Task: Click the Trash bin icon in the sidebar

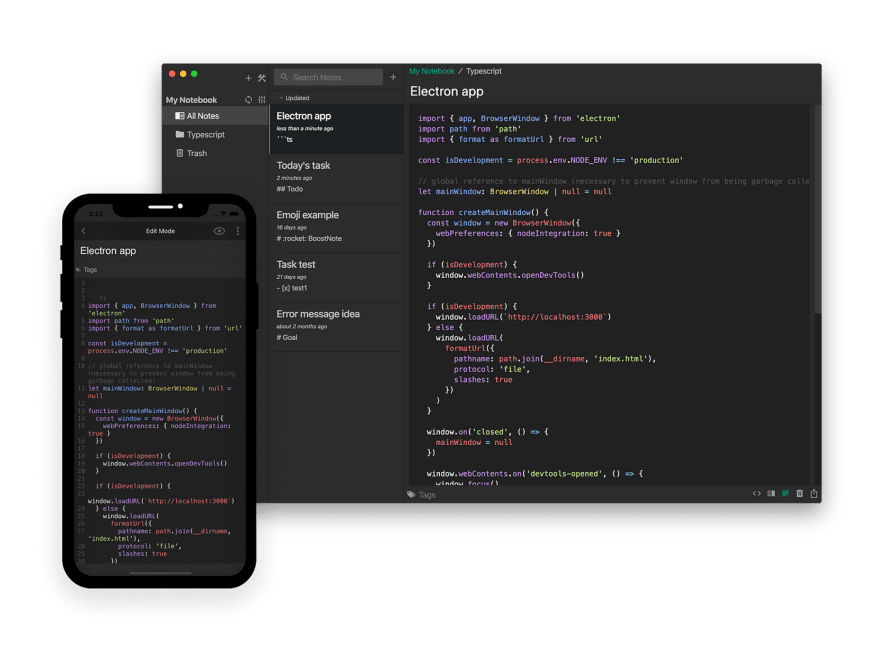Action: point(180,153)
